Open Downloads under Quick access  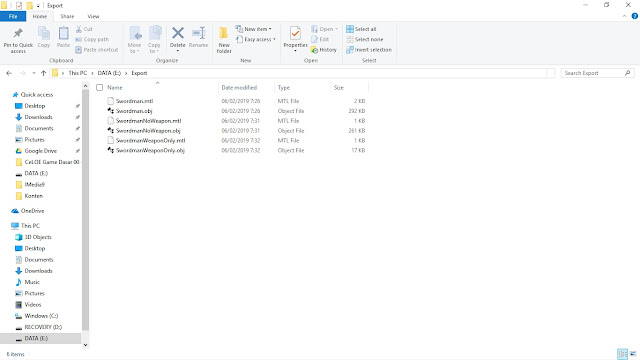(38, 117)
